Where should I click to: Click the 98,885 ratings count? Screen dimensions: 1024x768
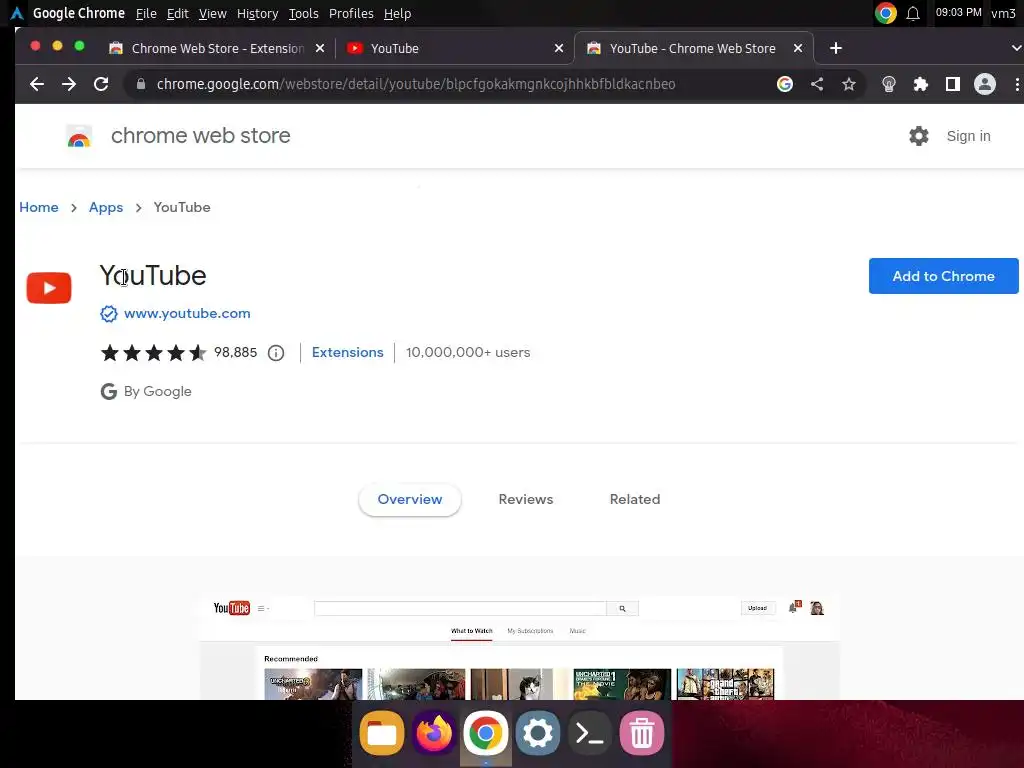tap(235, 353)
